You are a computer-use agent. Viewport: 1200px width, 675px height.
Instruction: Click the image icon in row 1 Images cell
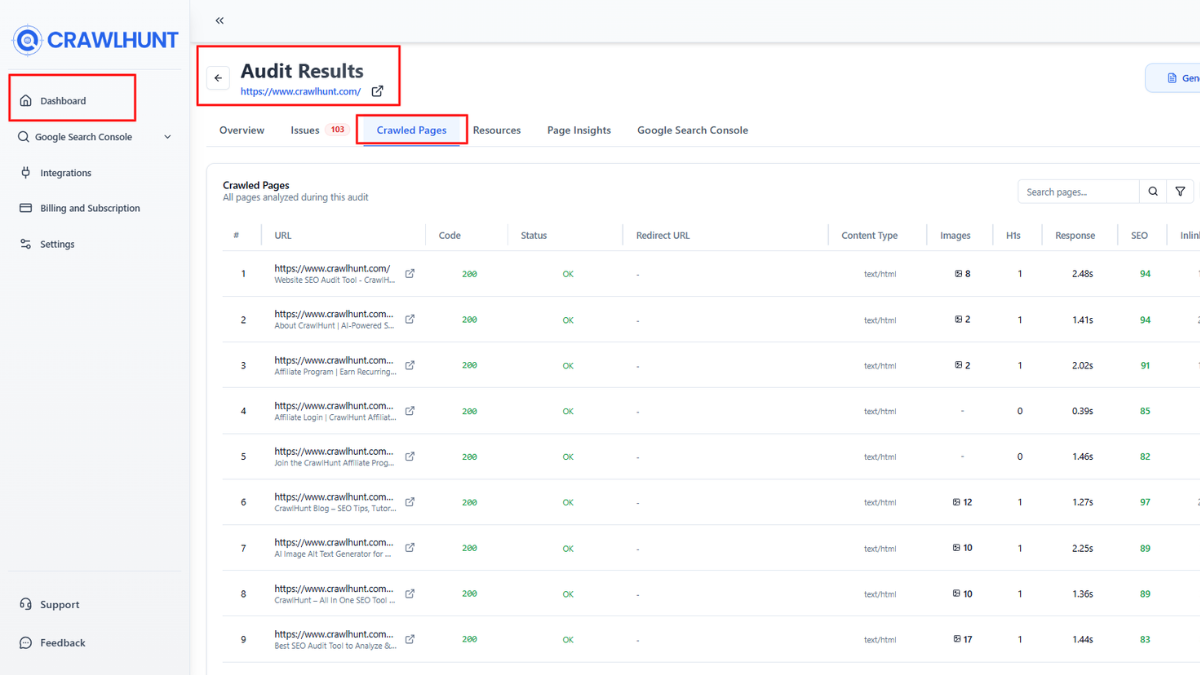(x=958, y=274)
